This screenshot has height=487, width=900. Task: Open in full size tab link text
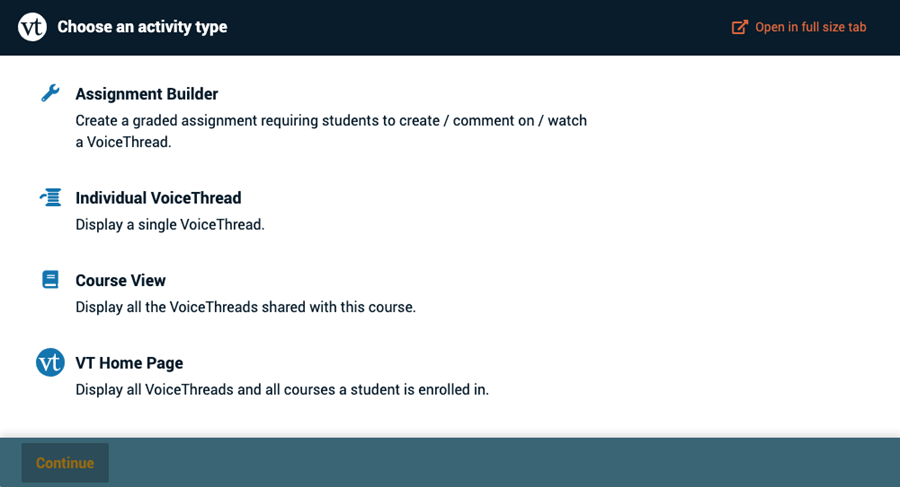click(810, 27)
